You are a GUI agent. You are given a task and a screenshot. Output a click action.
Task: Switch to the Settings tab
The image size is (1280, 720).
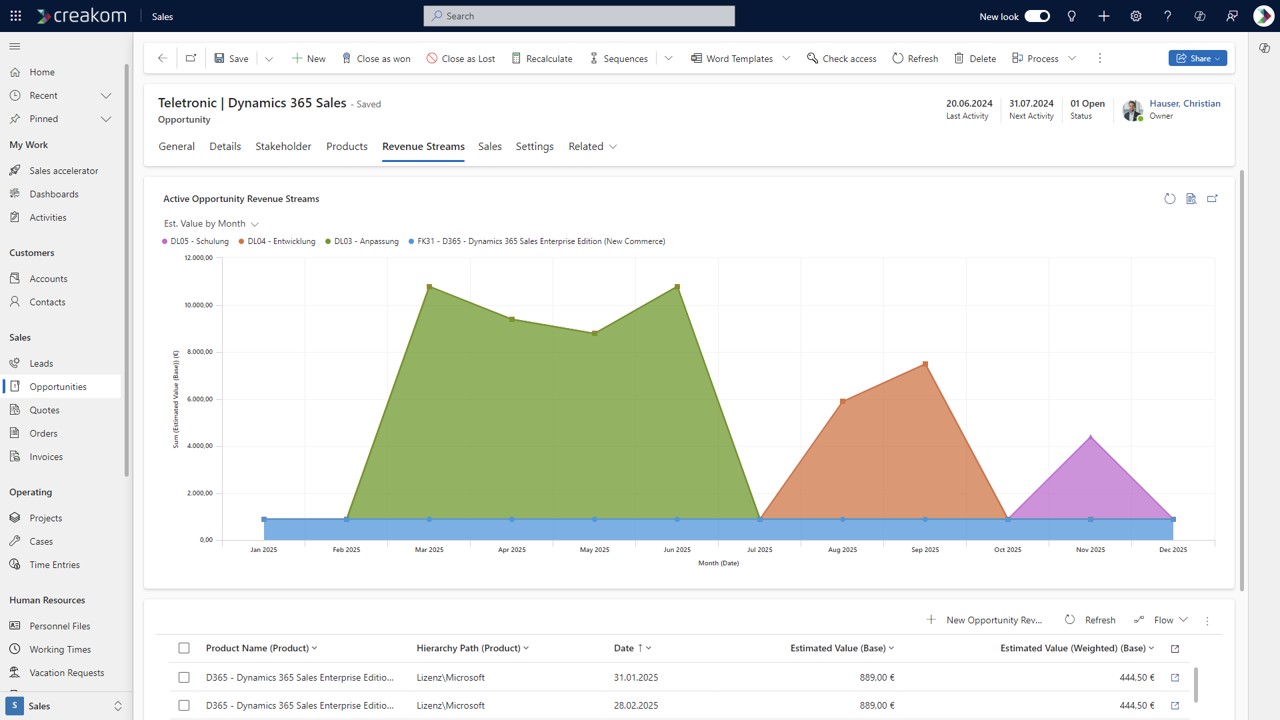pos(535,146)
